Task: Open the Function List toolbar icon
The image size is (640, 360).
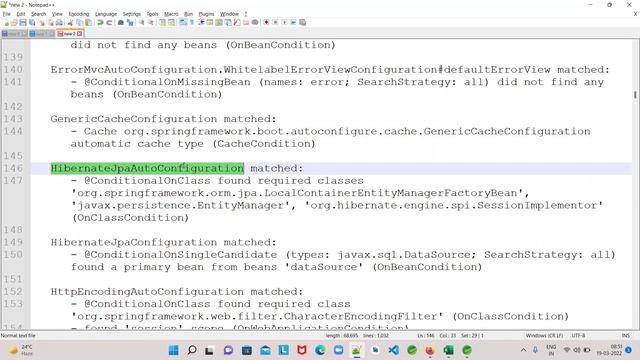Action: tap(237, 22)
